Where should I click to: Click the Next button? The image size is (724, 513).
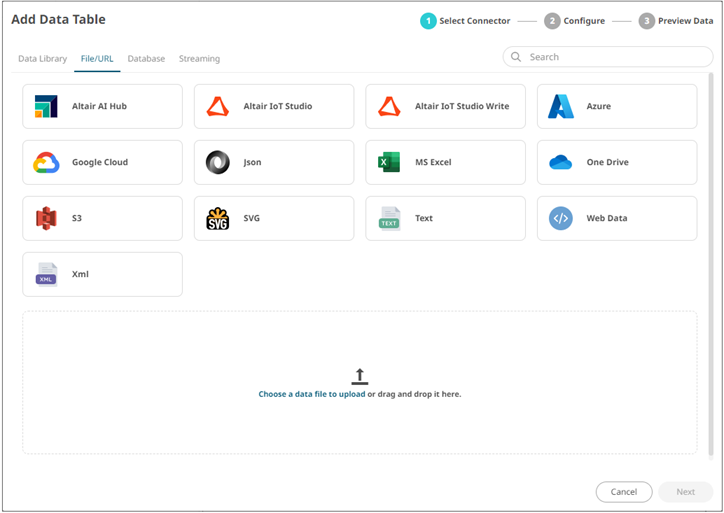coord(686,492)
